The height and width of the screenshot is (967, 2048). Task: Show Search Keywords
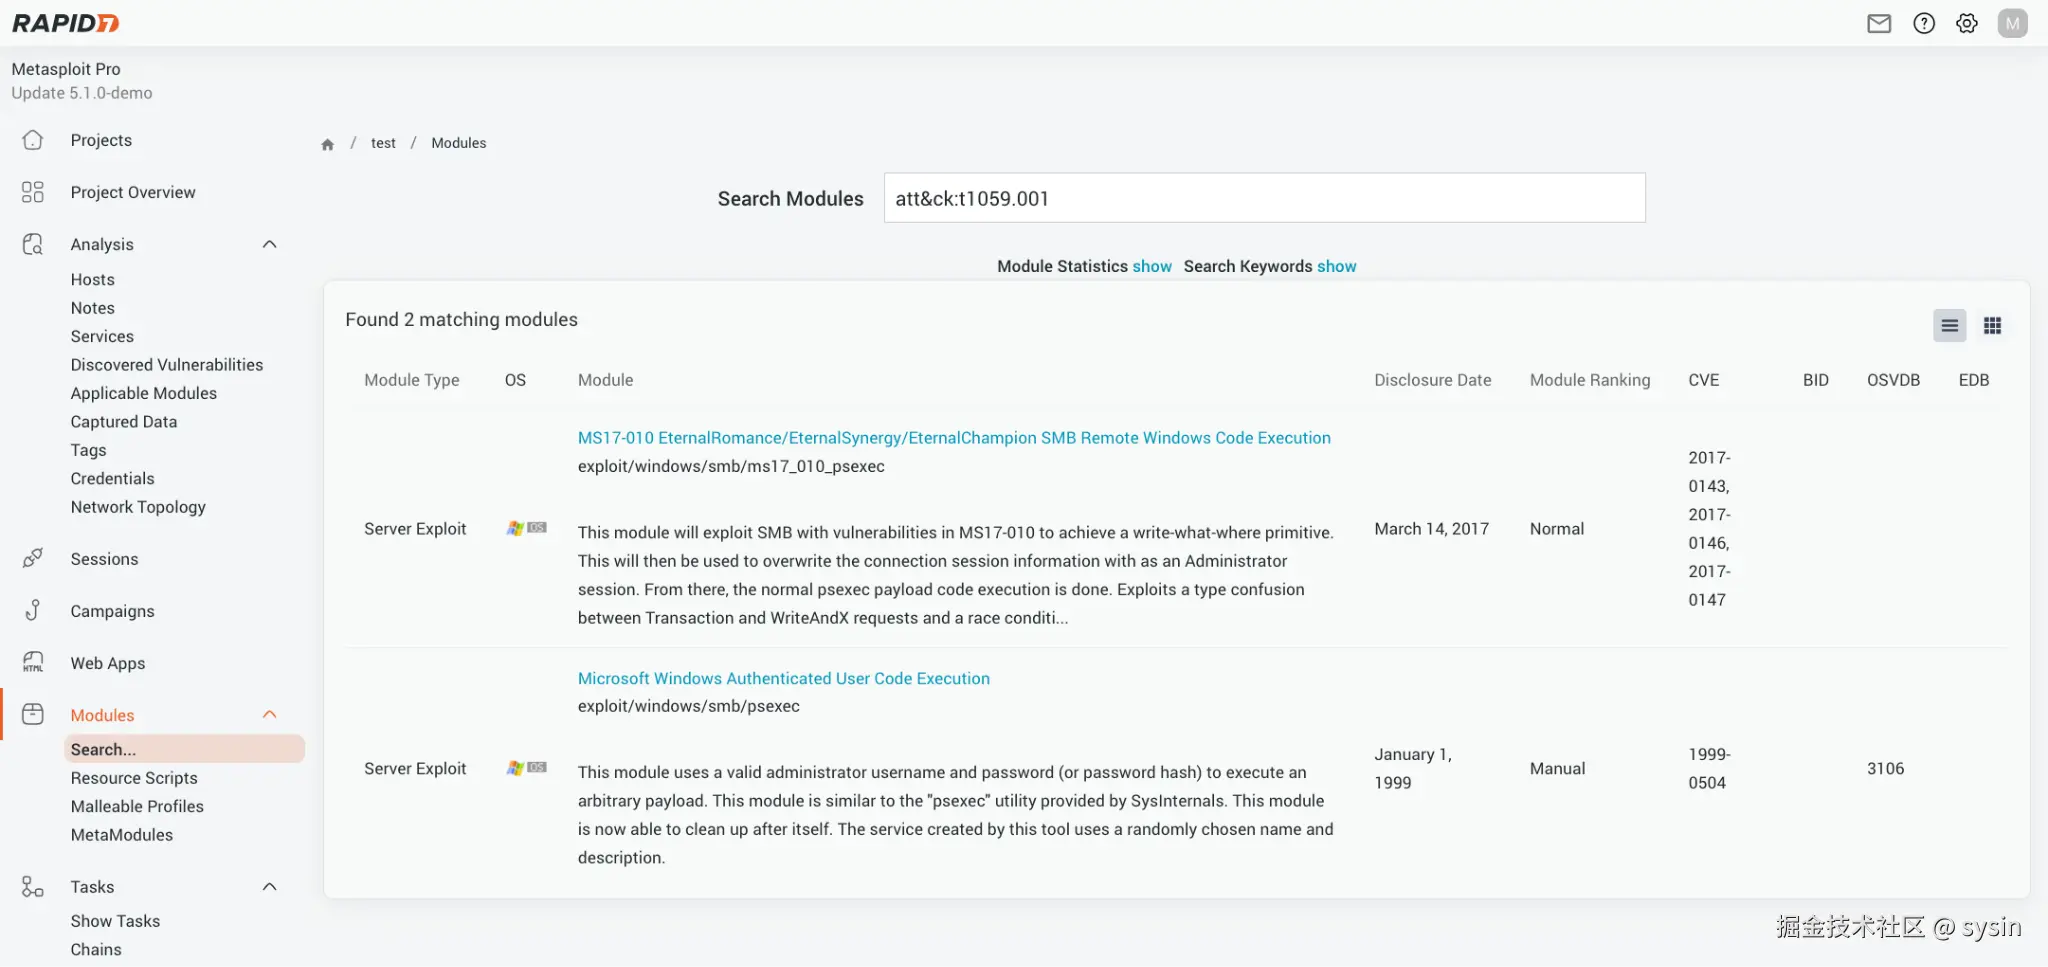(1337, 266)
